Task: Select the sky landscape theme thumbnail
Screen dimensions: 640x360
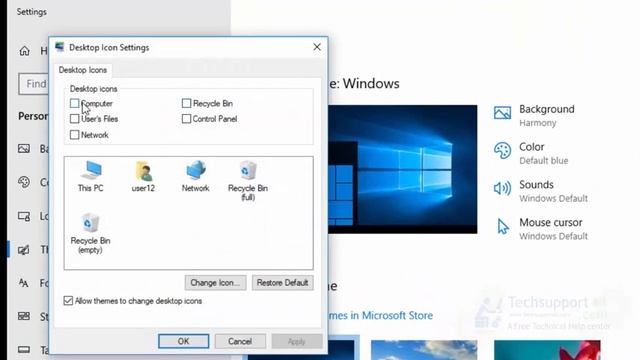Action: coord(424,350)
